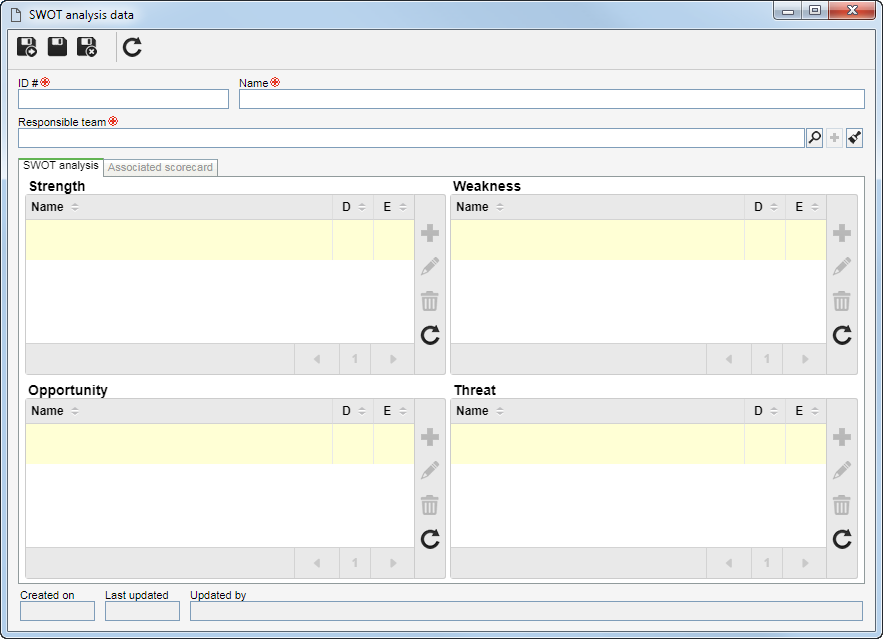Add a new Threat item with the plus icon

click(842, 437)
